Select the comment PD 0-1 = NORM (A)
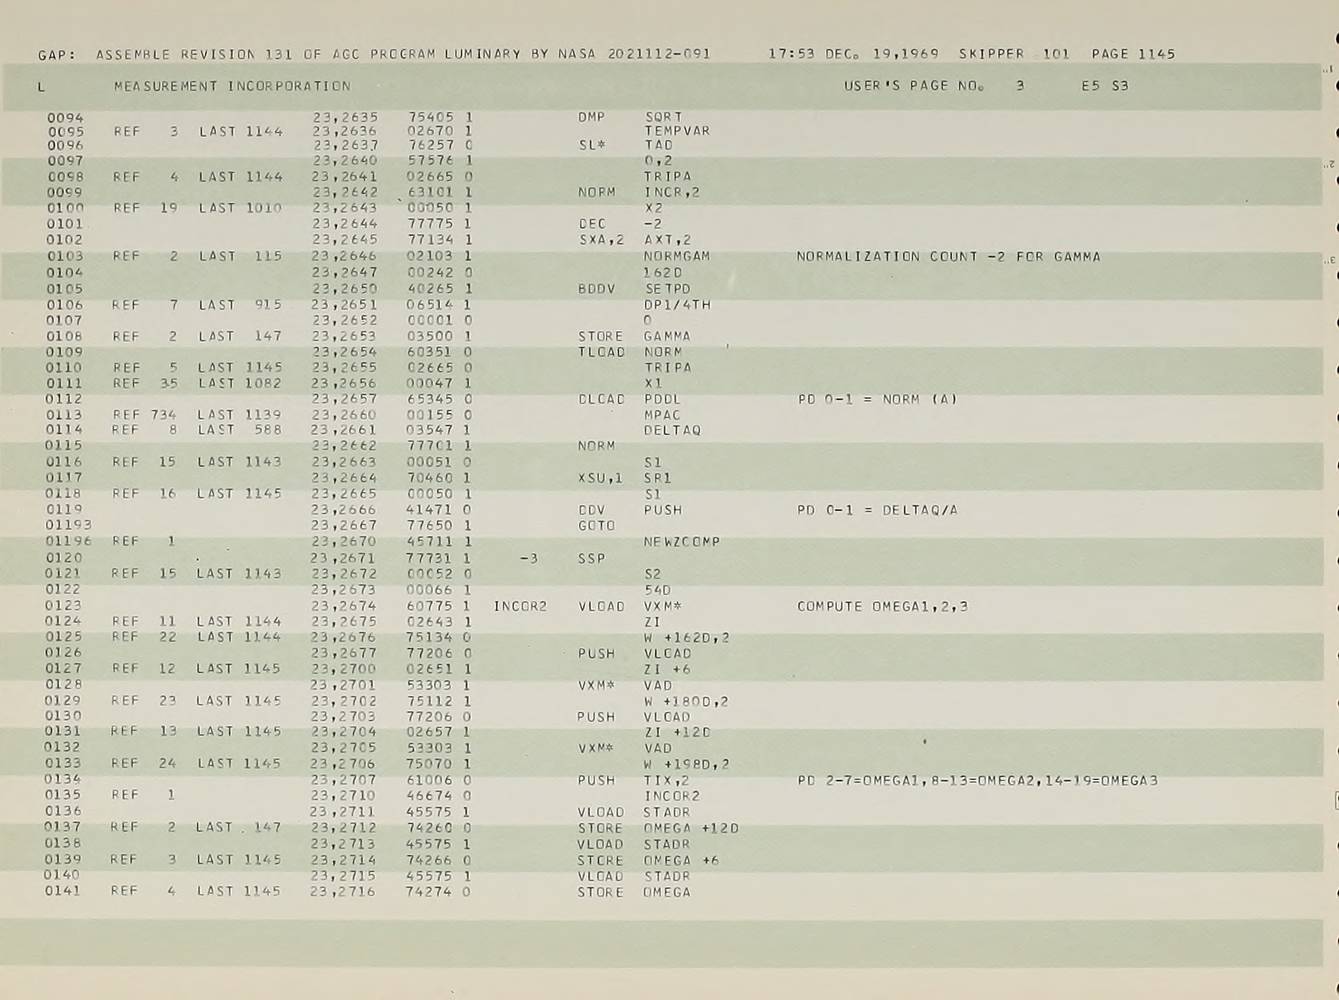This screenshot has width=1339, height=1000. (877, 400)
